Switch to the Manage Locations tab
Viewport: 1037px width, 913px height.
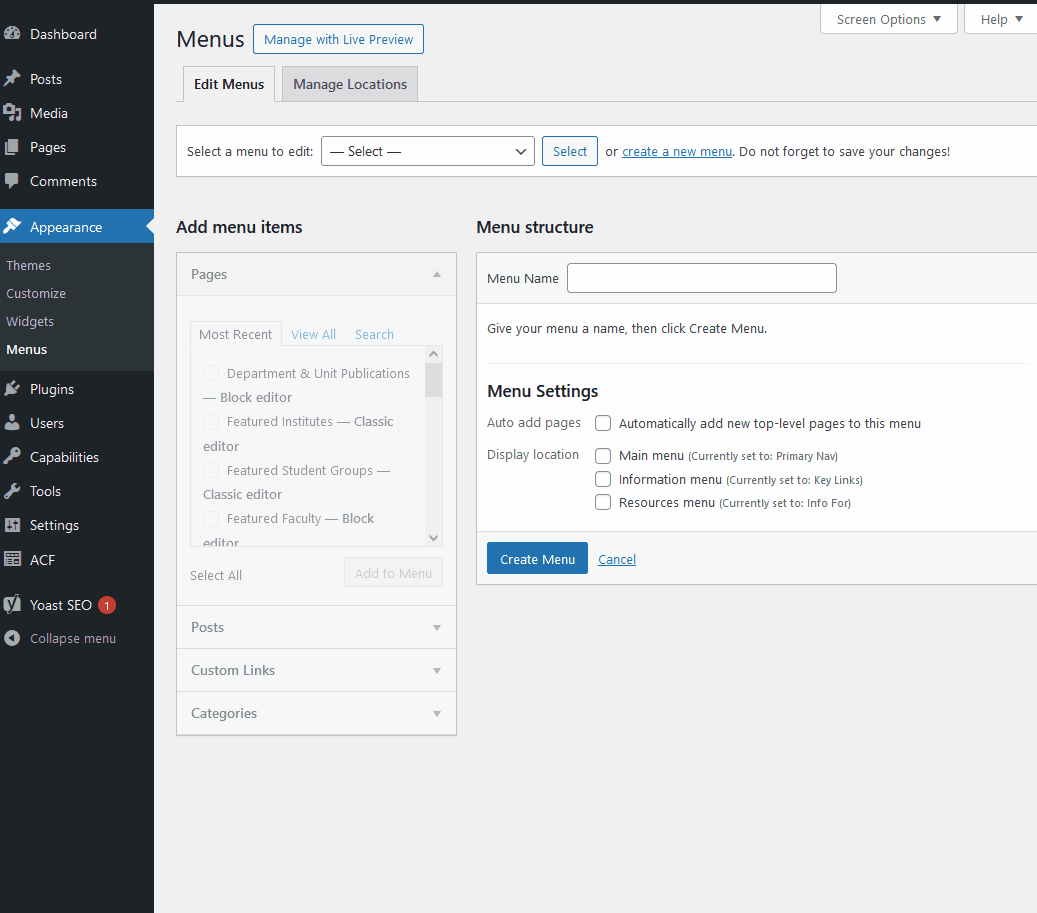click(349, 84)
